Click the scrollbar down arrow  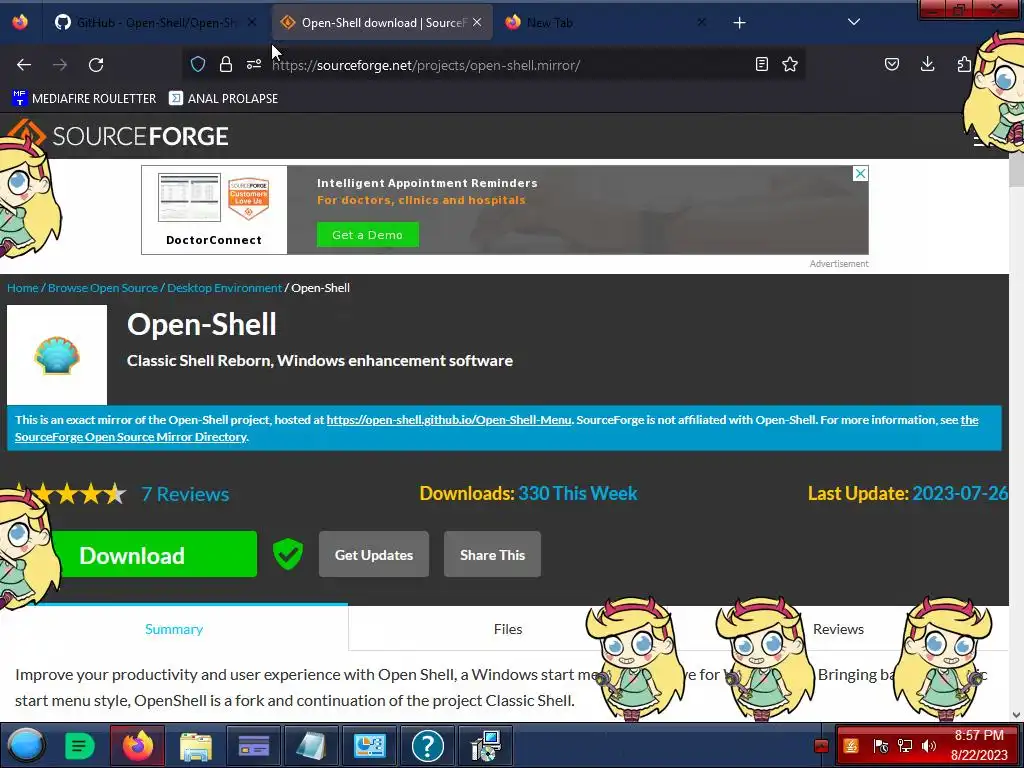click(x=1016, y=715)
